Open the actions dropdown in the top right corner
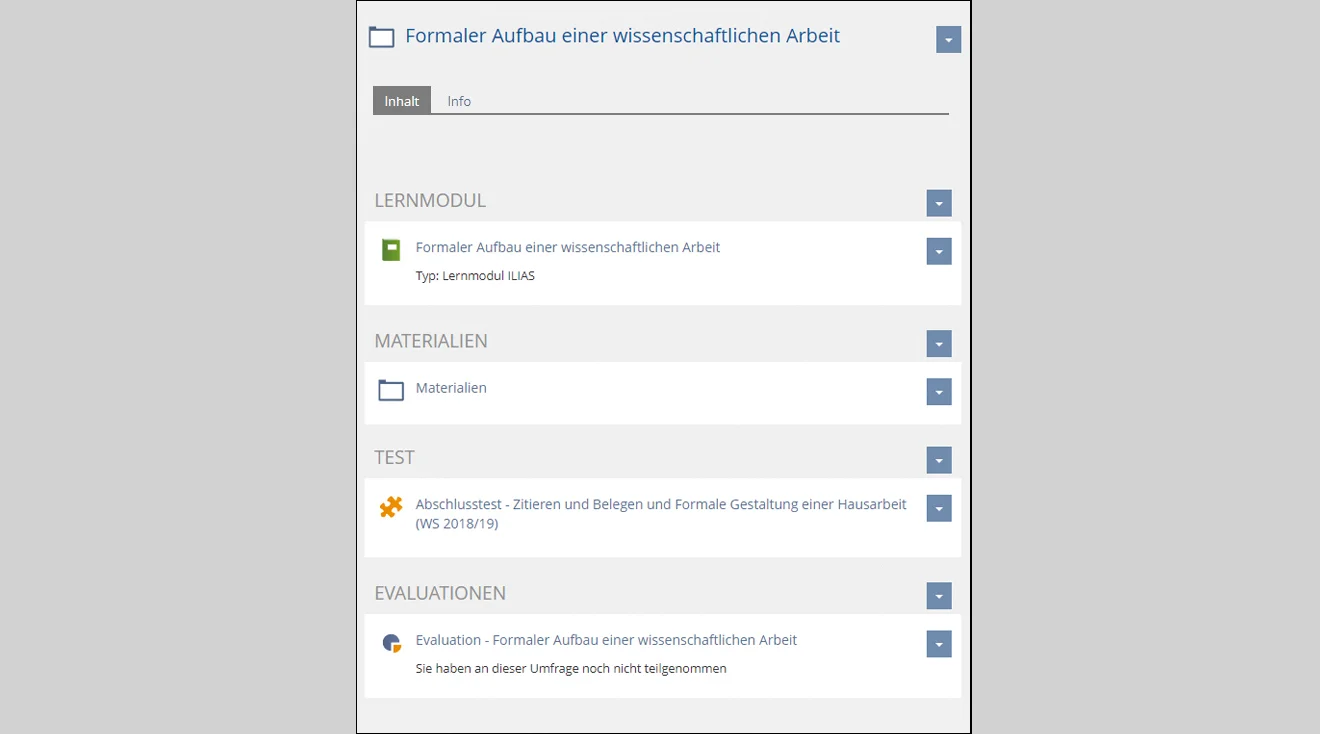Screen dimensions: 1320x734 948,39
